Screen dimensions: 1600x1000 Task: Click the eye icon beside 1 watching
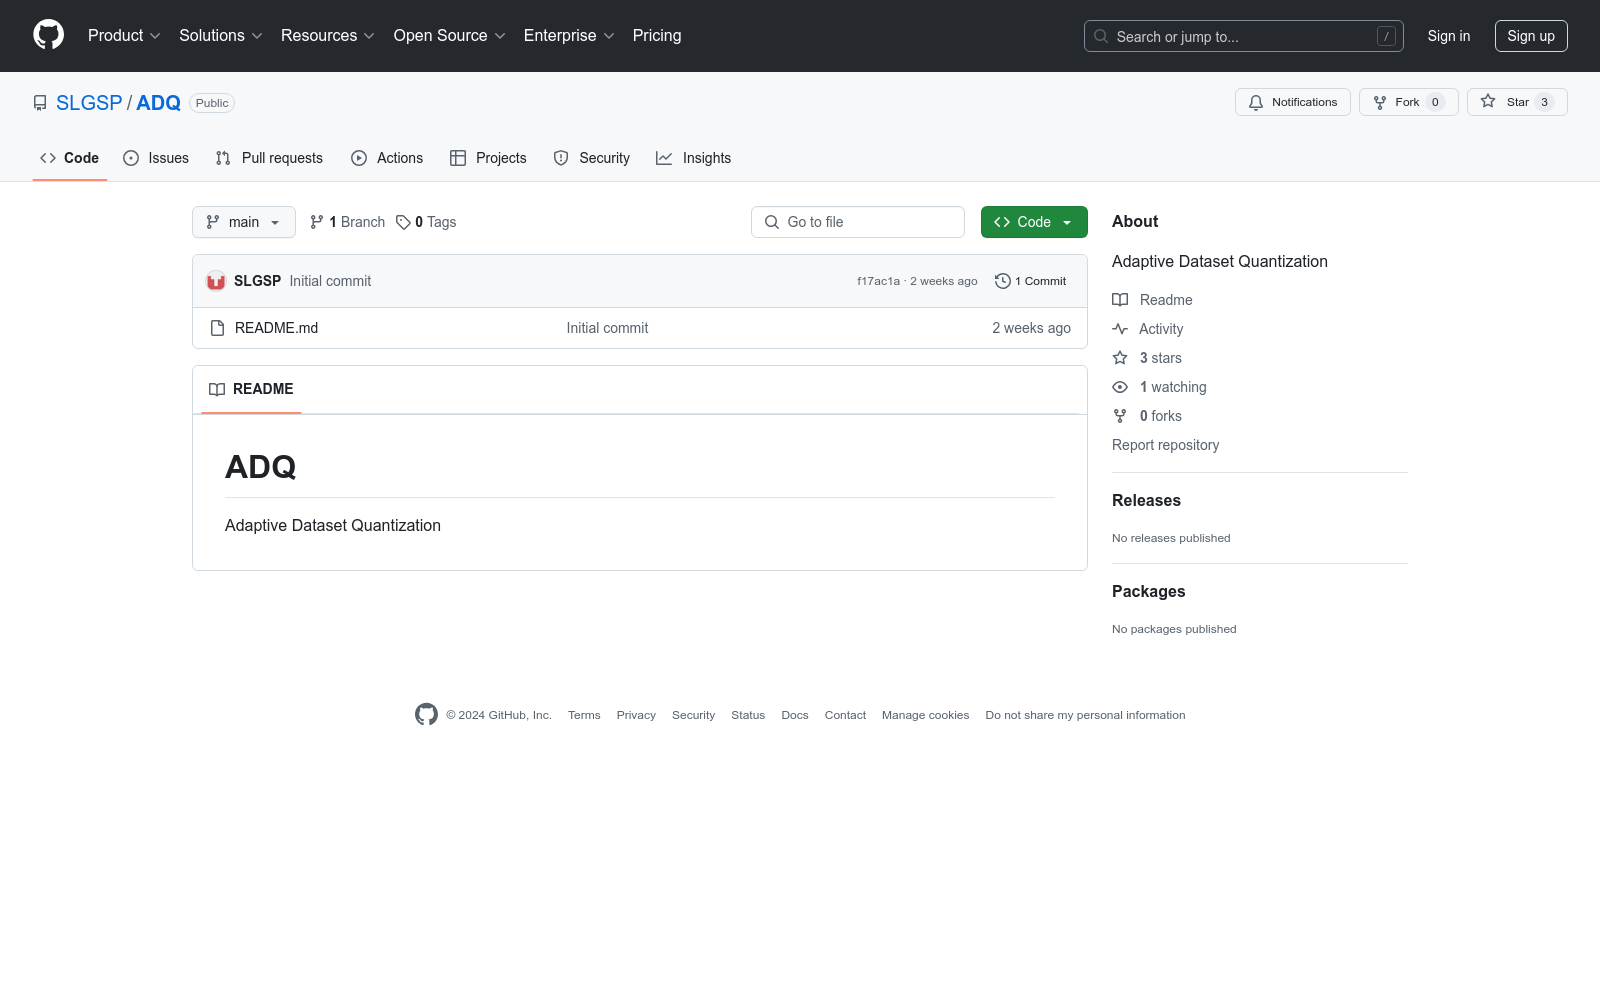click(1120, 387)
